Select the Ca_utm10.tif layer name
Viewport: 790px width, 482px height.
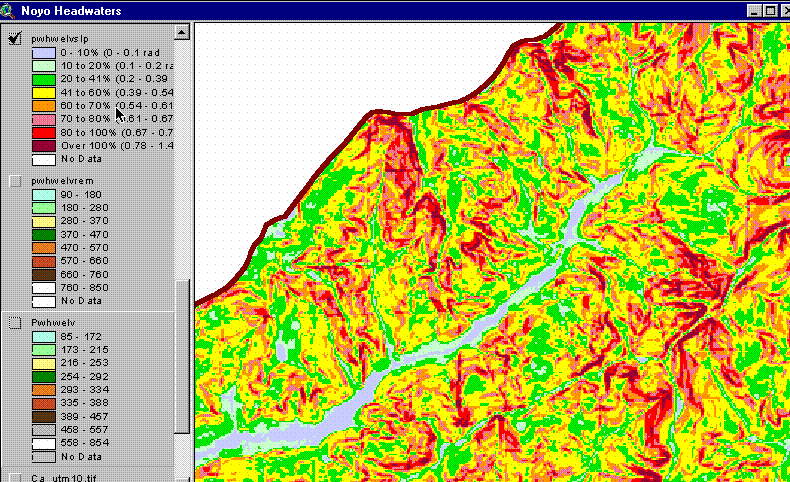click(64, 478)
